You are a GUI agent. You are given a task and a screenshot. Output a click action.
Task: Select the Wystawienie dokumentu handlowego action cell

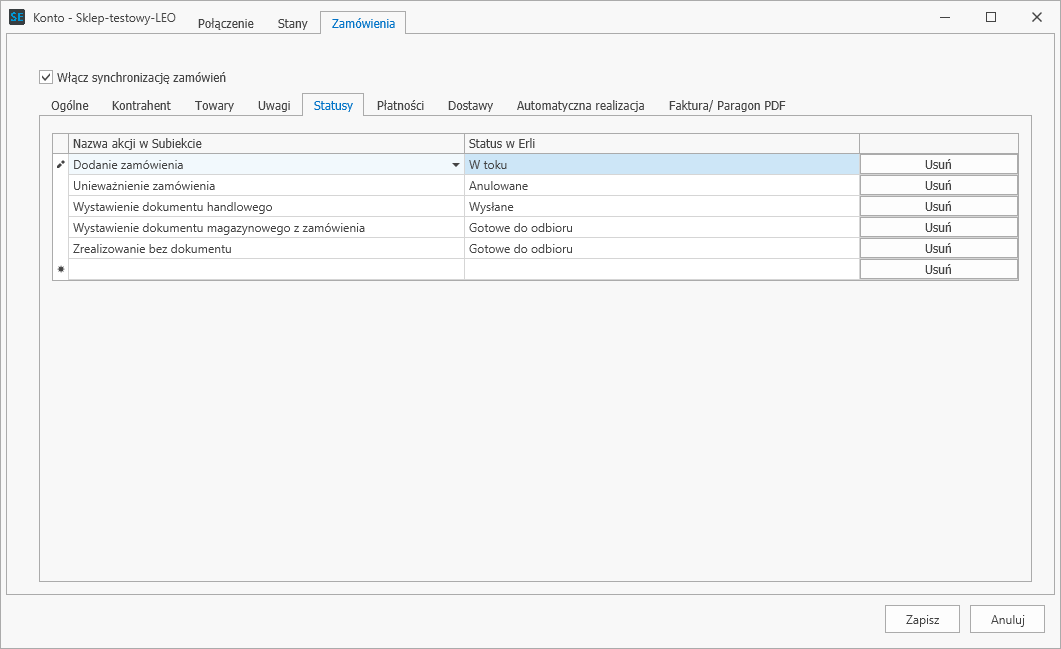click(267, 206)
